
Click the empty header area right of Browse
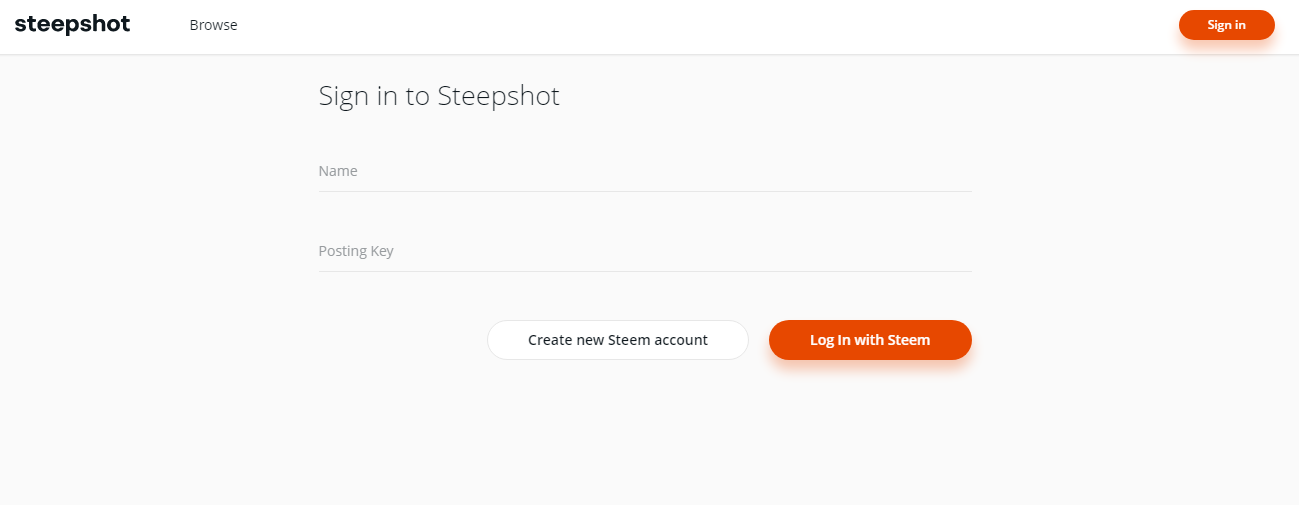700,26
